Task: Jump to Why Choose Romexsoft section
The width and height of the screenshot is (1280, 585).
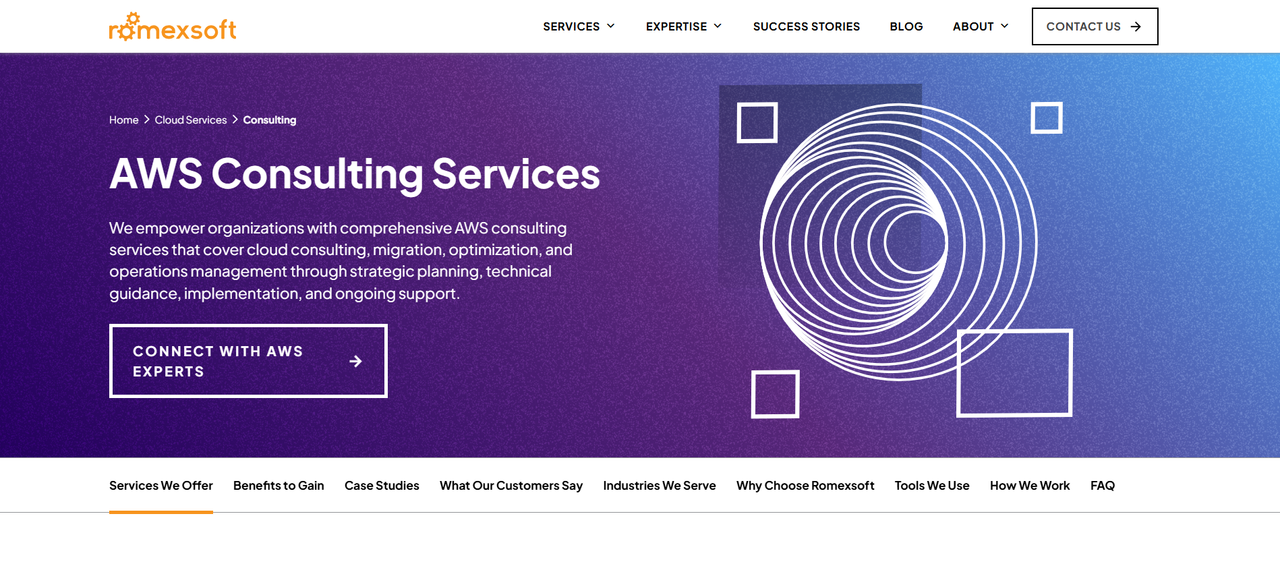Action: point(805,486)
